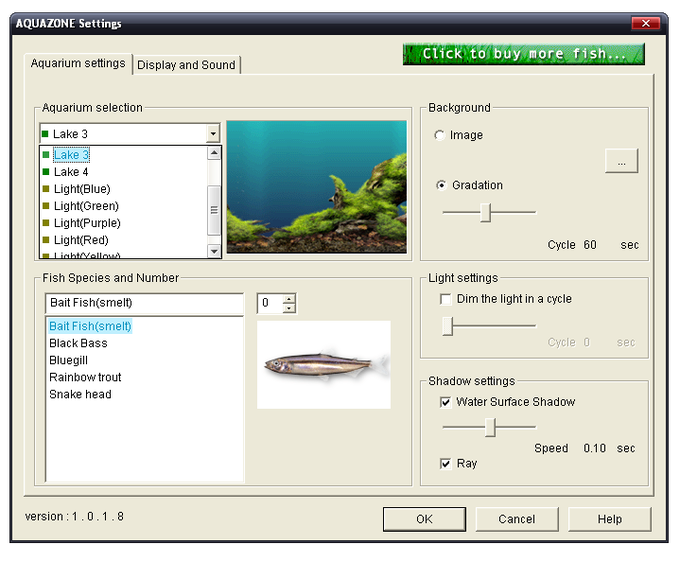Toggle the Ray checkbox
Viewport: 680px width, 562px height.
(445, 464)
